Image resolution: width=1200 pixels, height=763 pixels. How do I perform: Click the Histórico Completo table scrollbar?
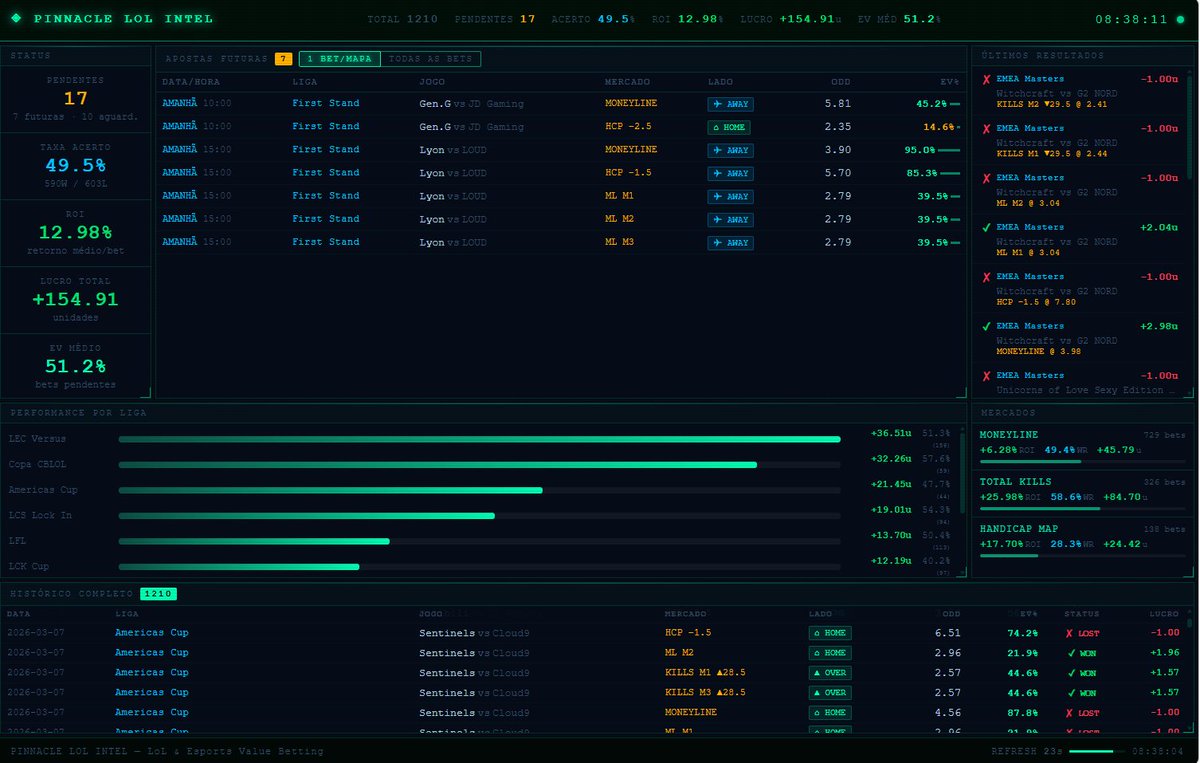1190,622
